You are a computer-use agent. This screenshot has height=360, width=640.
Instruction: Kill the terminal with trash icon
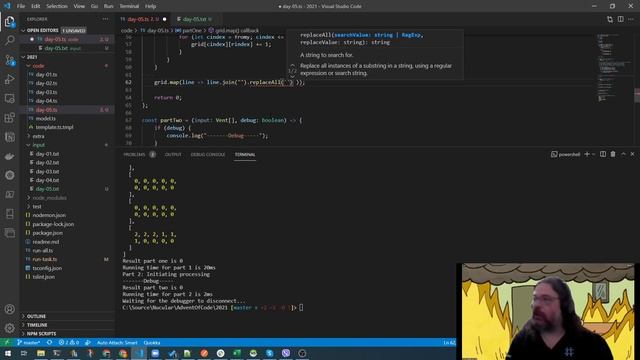613,154
